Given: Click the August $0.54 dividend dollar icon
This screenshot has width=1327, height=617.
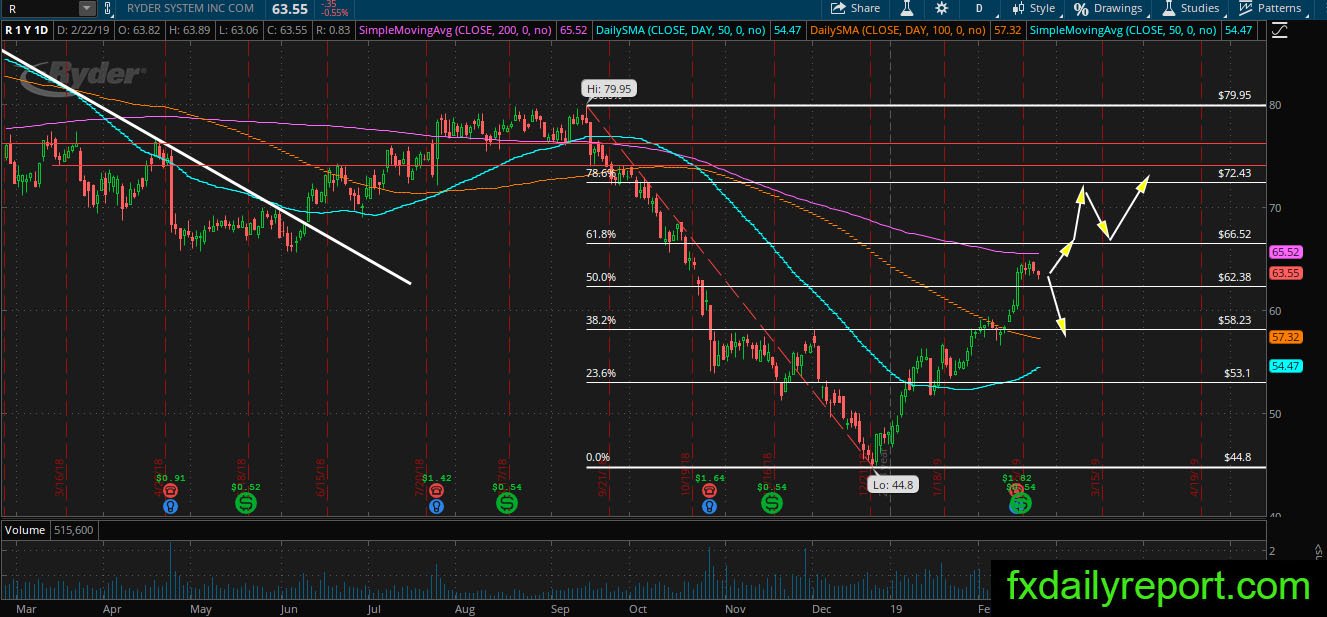Looking at the screenshot, I should point(506,504).
